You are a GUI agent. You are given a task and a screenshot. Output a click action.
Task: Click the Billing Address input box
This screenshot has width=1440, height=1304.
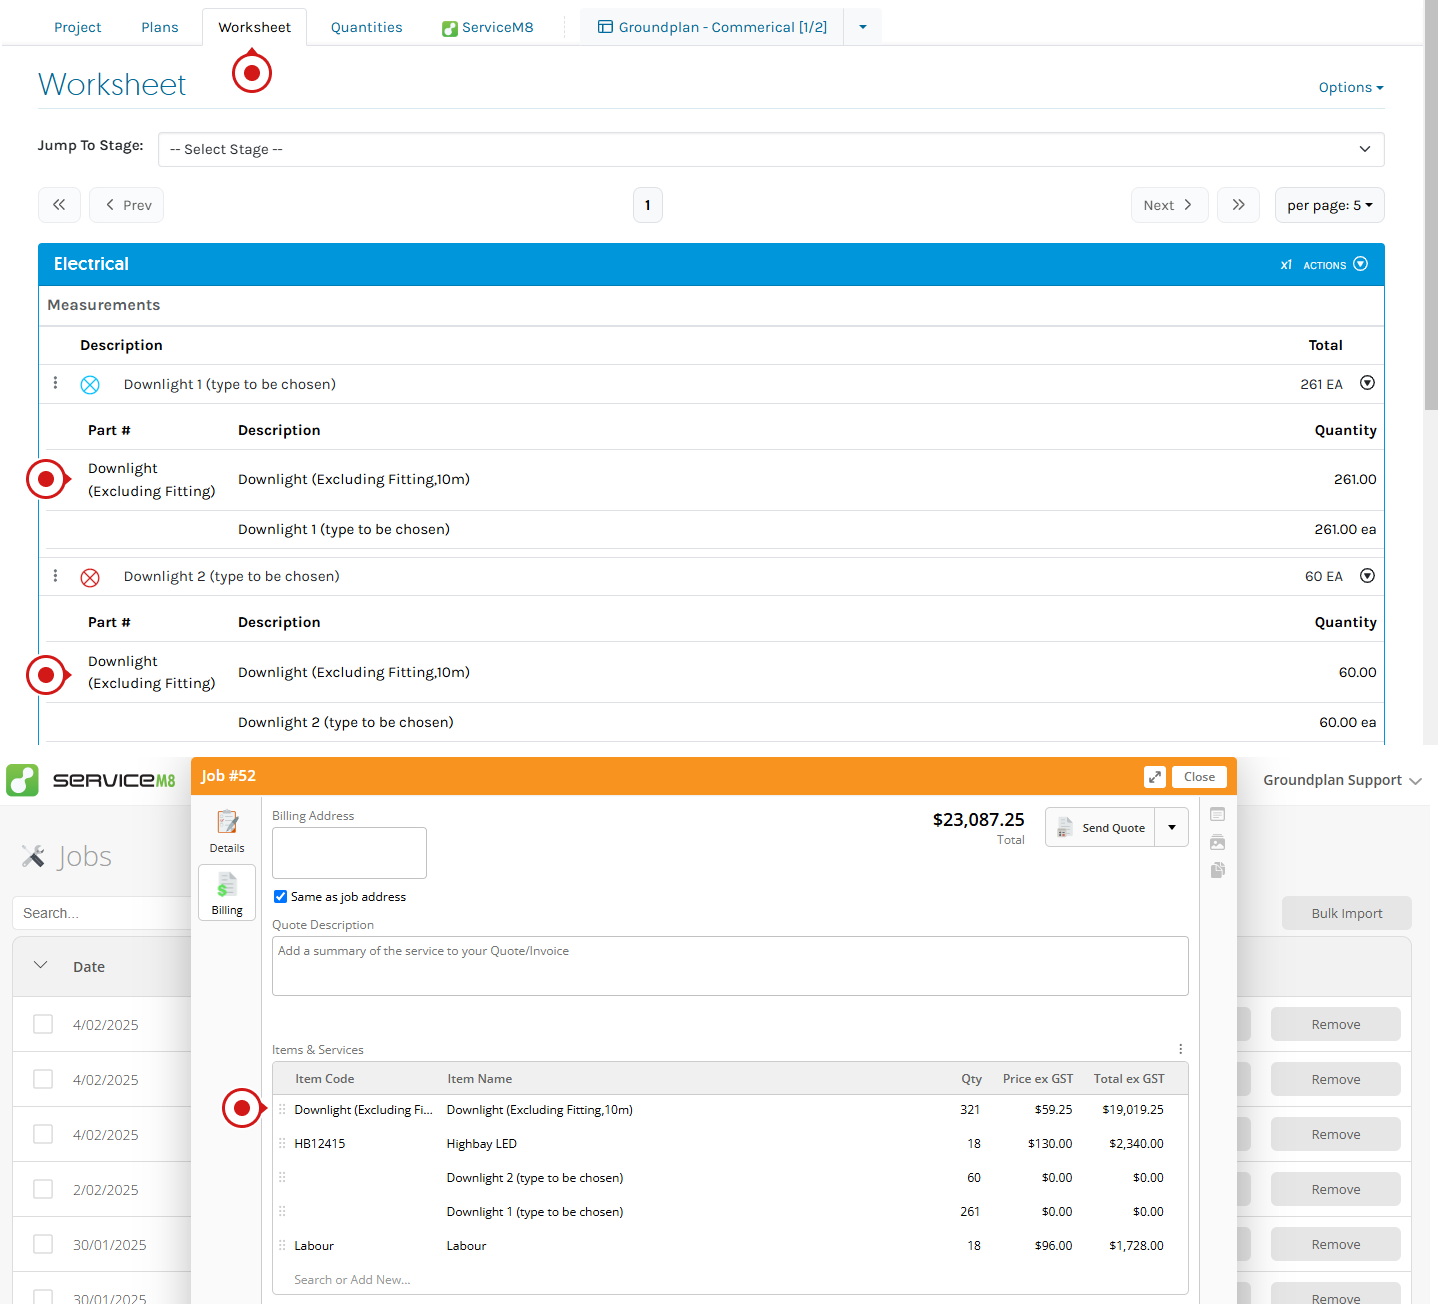349,853
